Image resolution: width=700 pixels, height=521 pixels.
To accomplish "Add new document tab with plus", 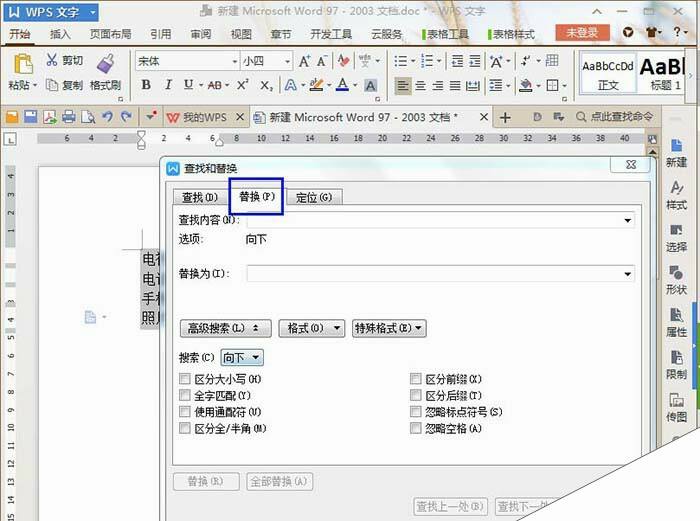I will pos(505,117).
